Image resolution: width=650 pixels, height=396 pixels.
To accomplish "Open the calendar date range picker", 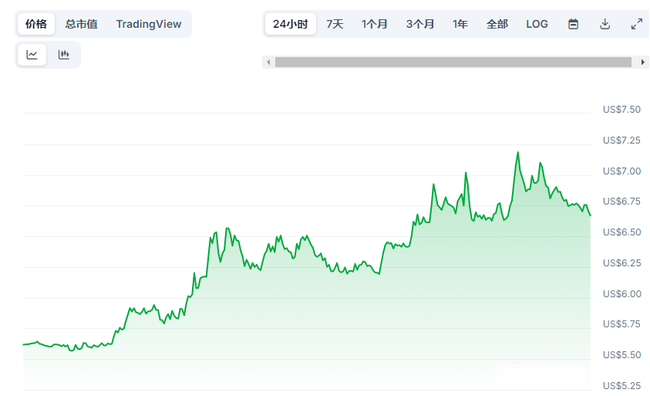I will click(x=573, y=24).
